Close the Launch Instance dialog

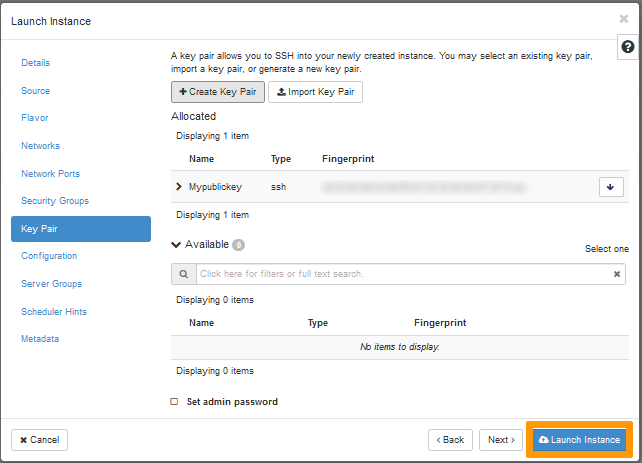(624, 18)
